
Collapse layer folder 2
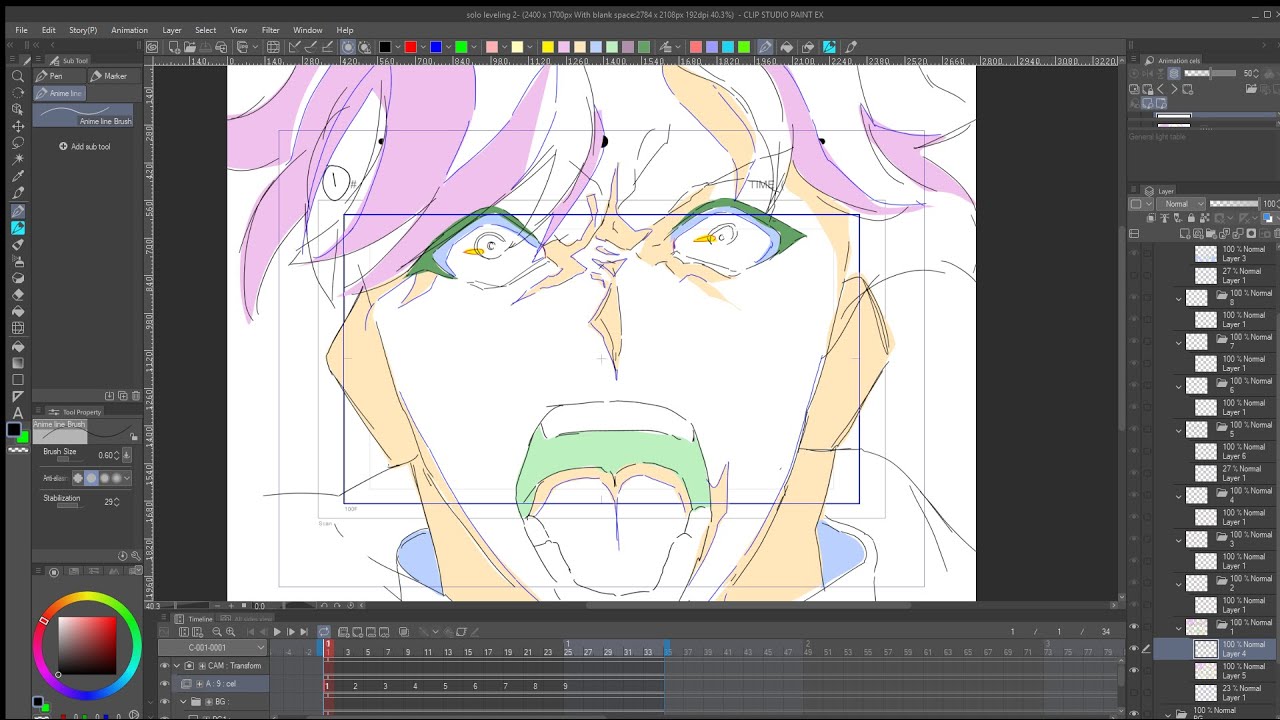1179,585
